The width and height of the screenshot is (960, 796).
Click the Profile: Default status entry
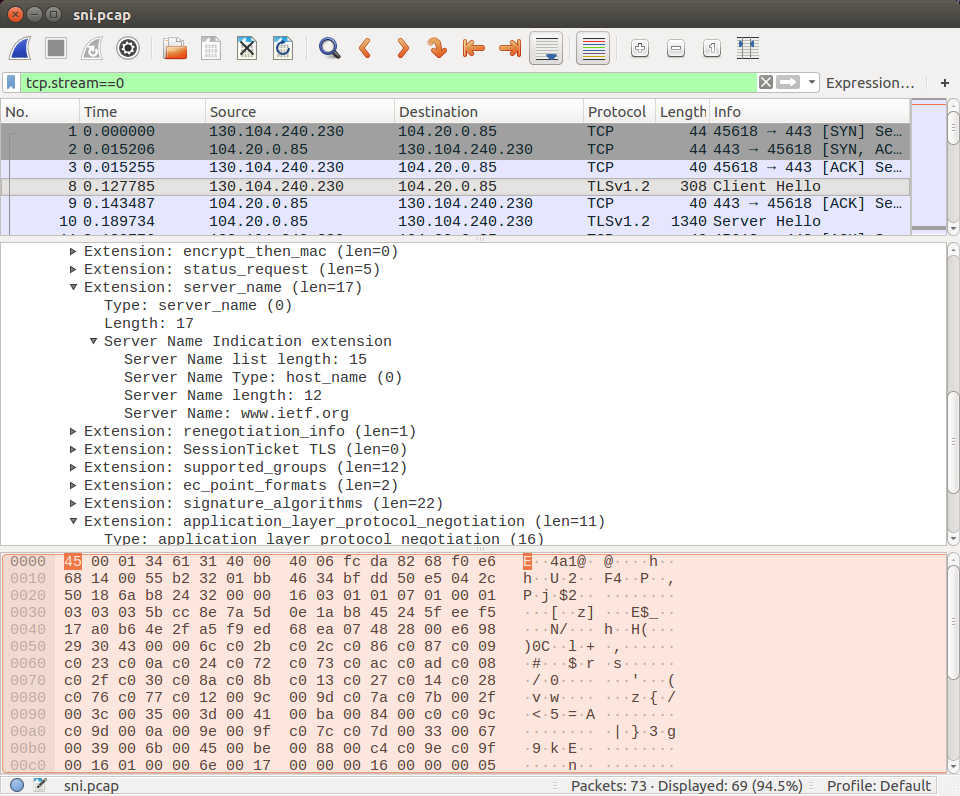[x=879, y=786]
